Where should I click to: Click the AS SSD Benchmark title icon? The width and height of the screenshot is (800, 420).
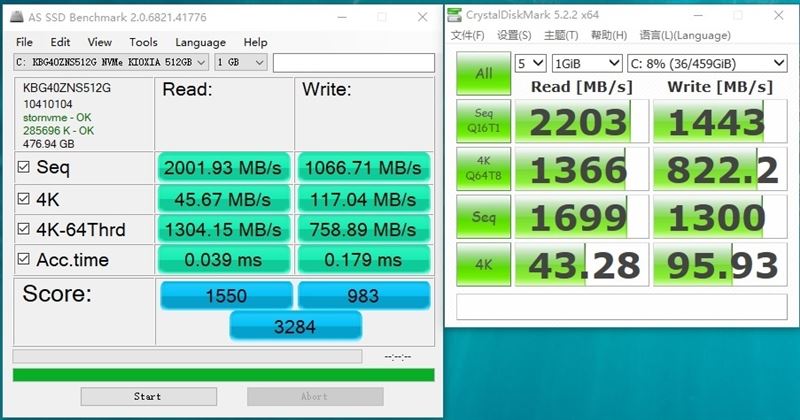[x=17, y=17]
